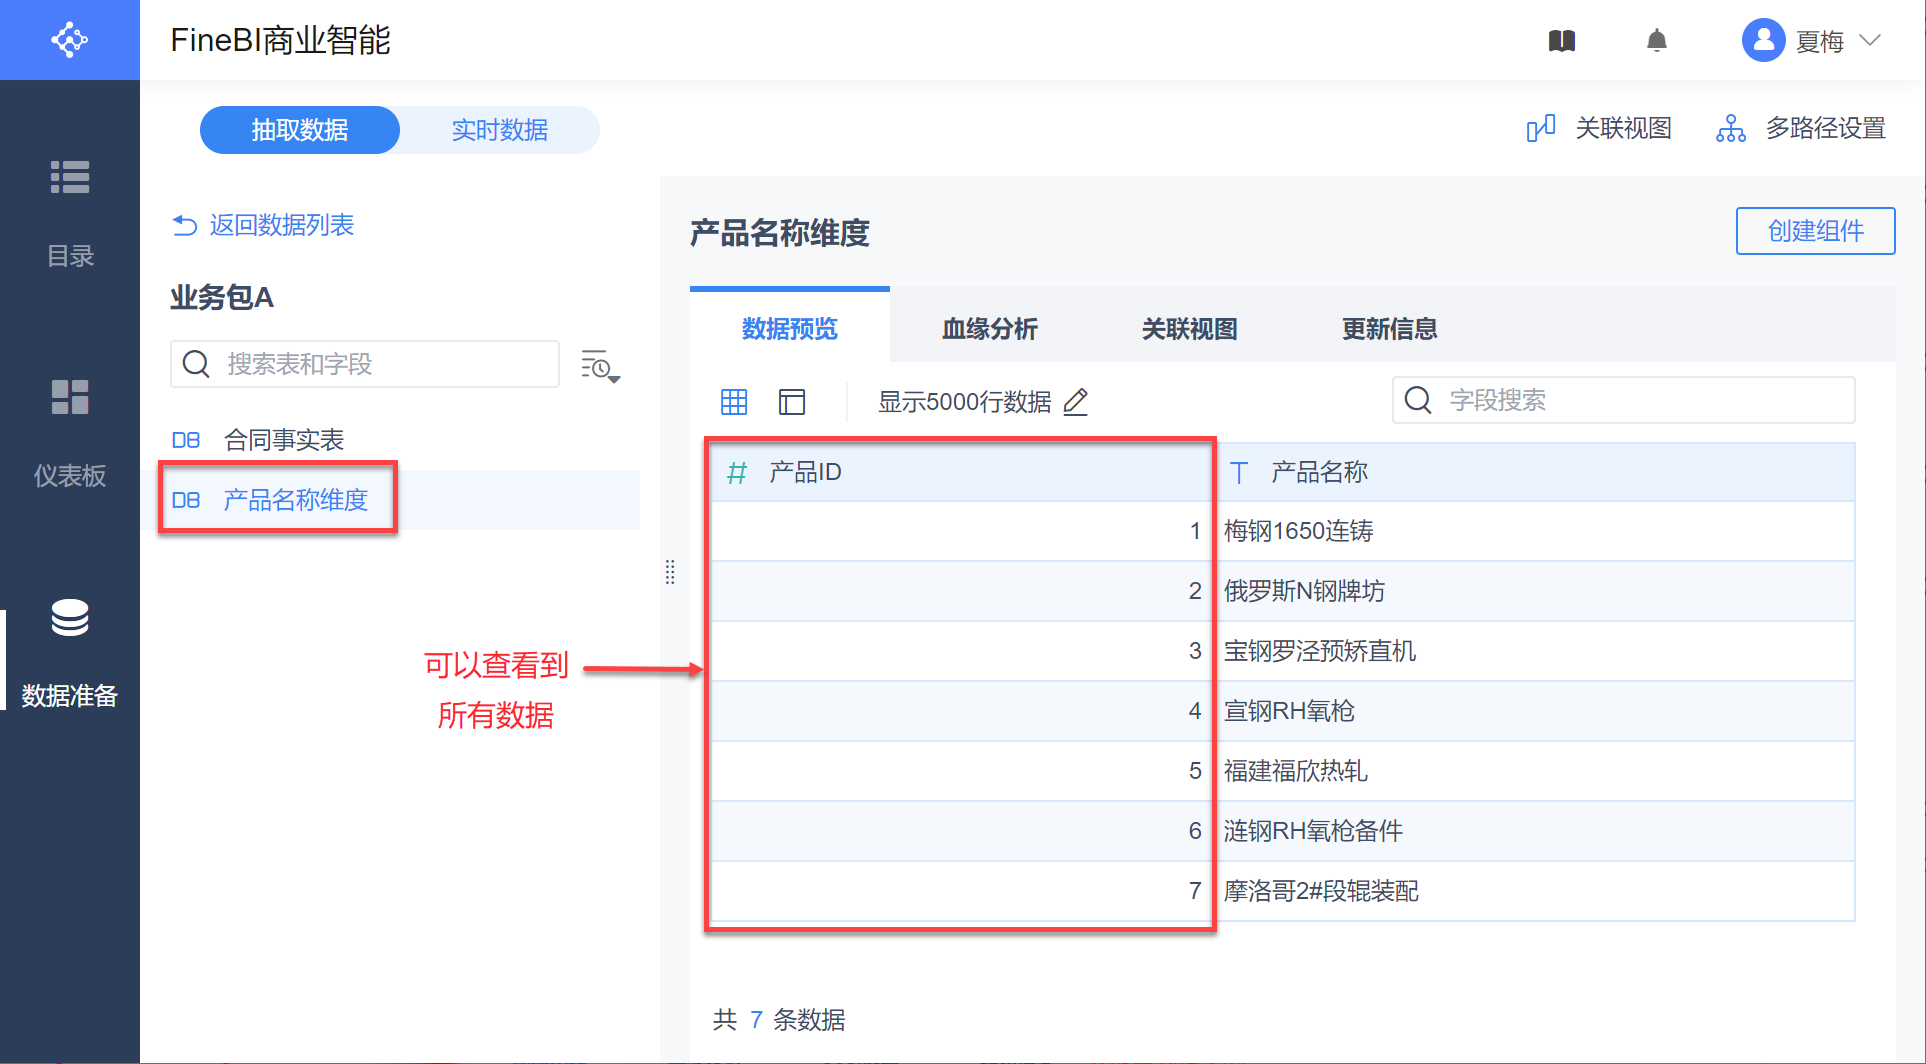Switch to the 血缘分析 tab
1926x1064 pixels.
click(989, 329)
